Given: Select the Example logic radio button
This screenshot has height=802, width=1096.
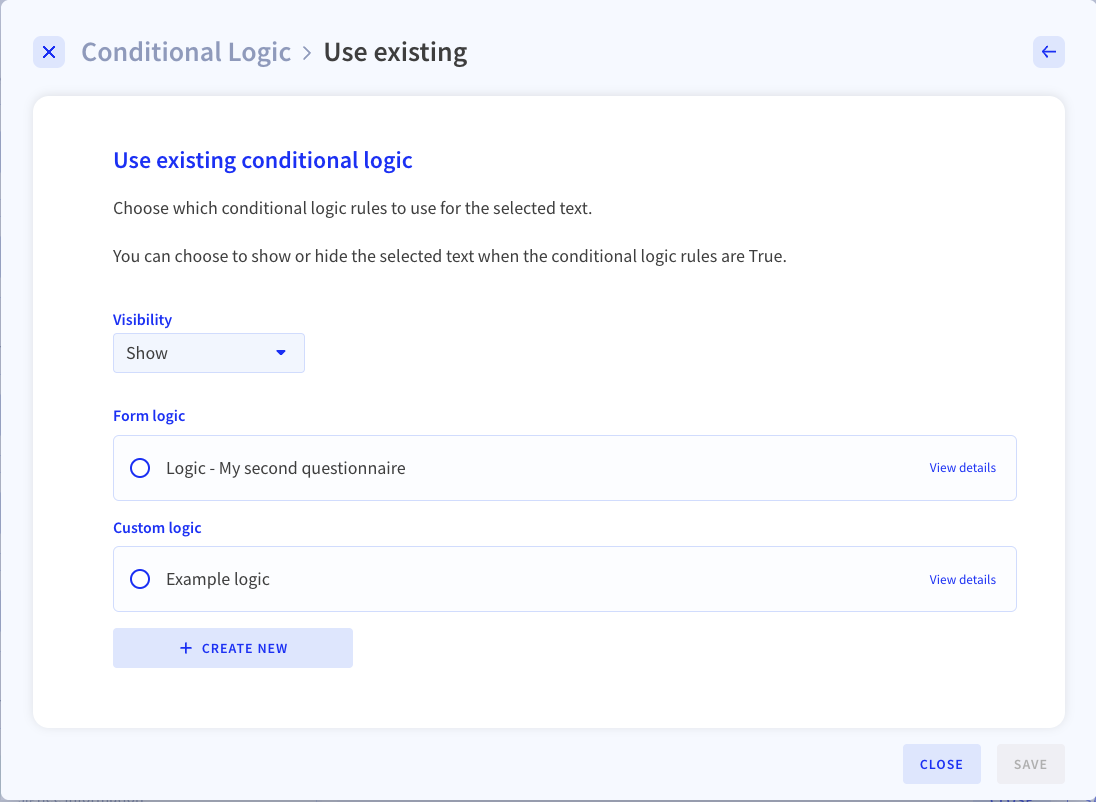Looking at the screenshot, I should tap(140, 579).
